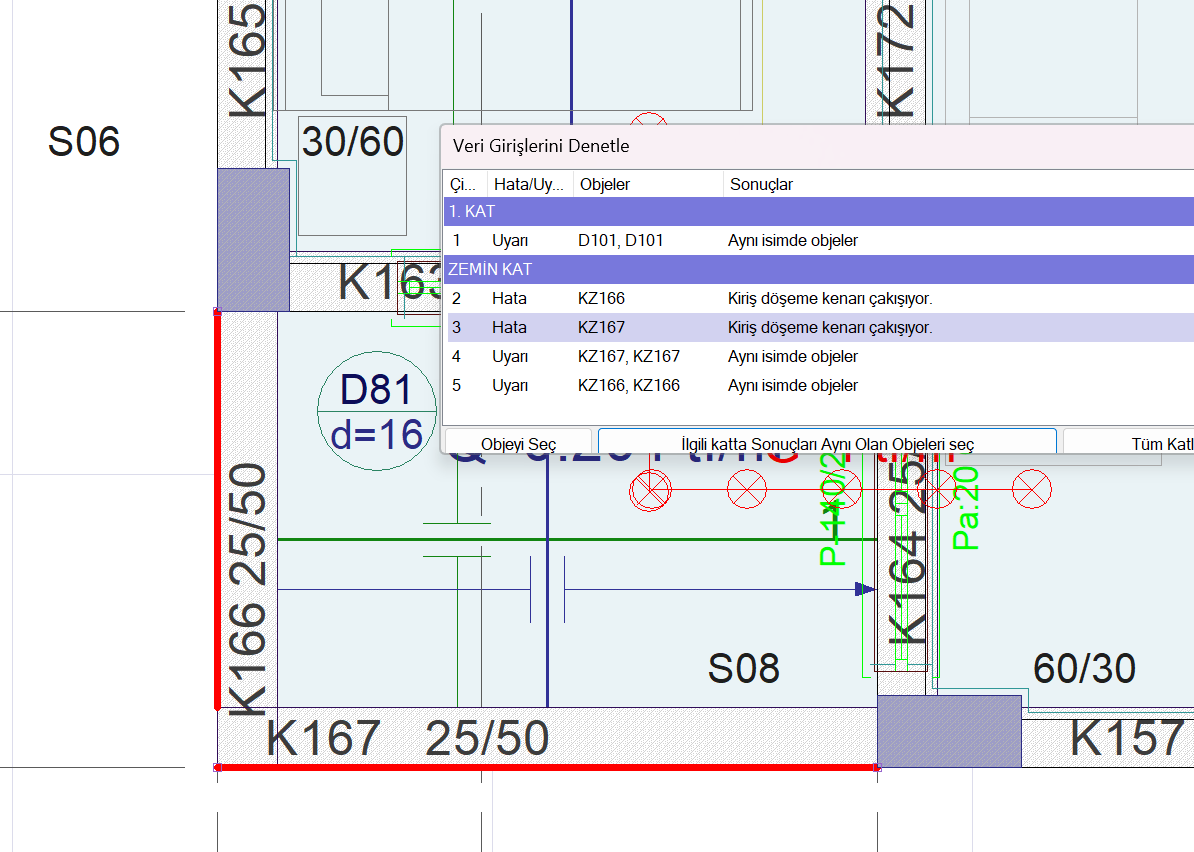The image size is (1194, 852).
Task: Select the "1. KAT" group row
Action: (x=819, y=212)
